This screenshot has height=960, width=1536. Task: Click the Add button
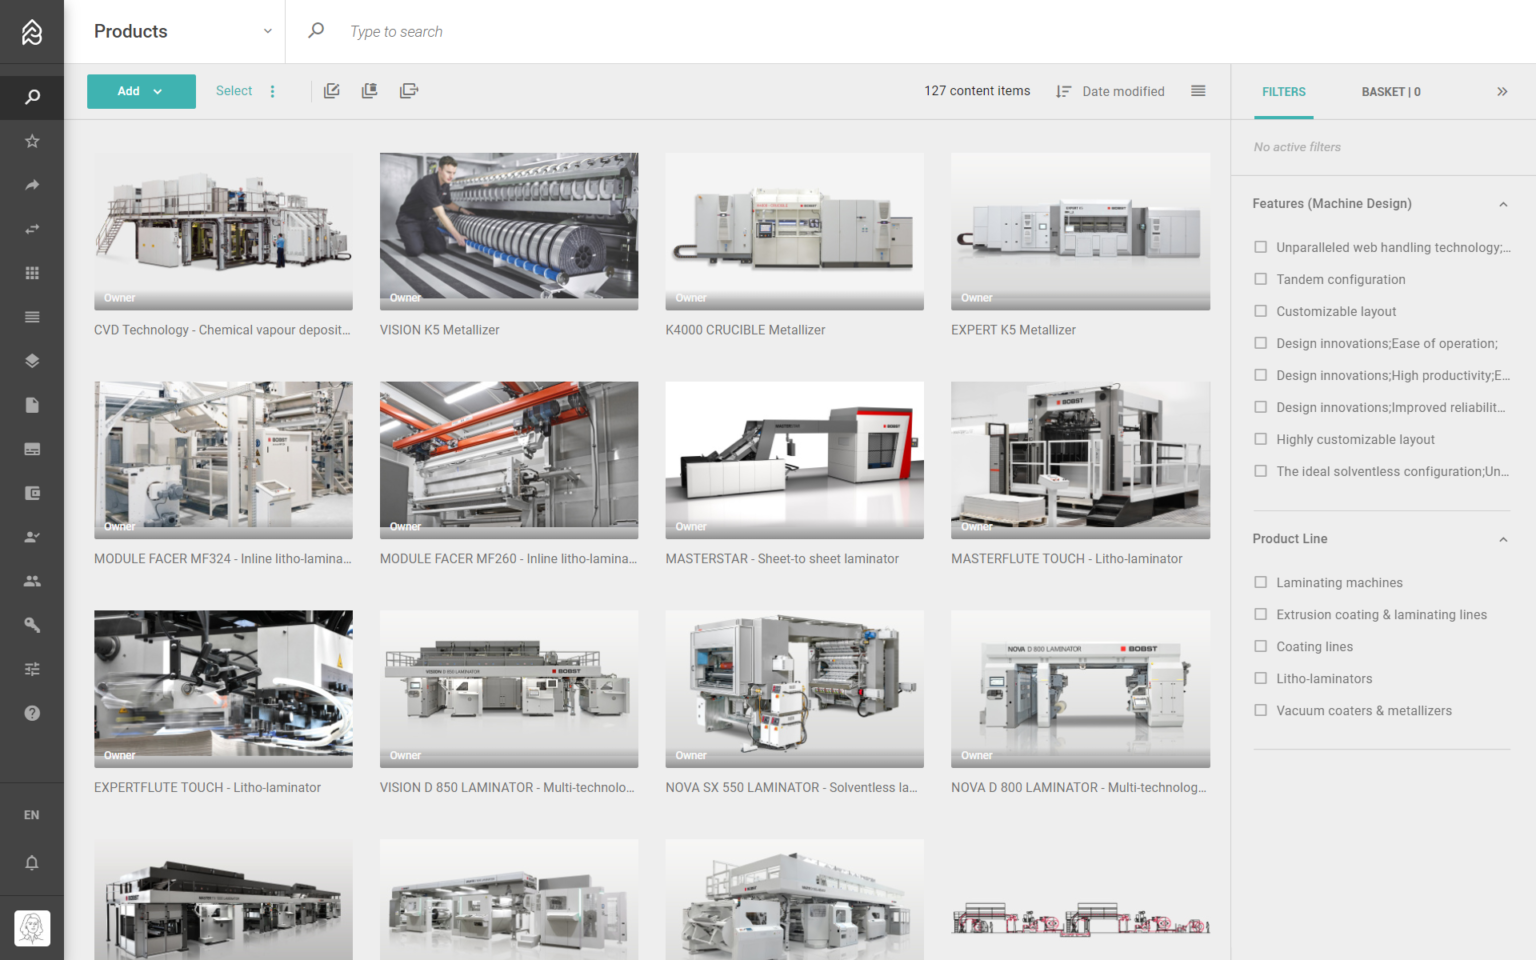(x=140, y=91)
